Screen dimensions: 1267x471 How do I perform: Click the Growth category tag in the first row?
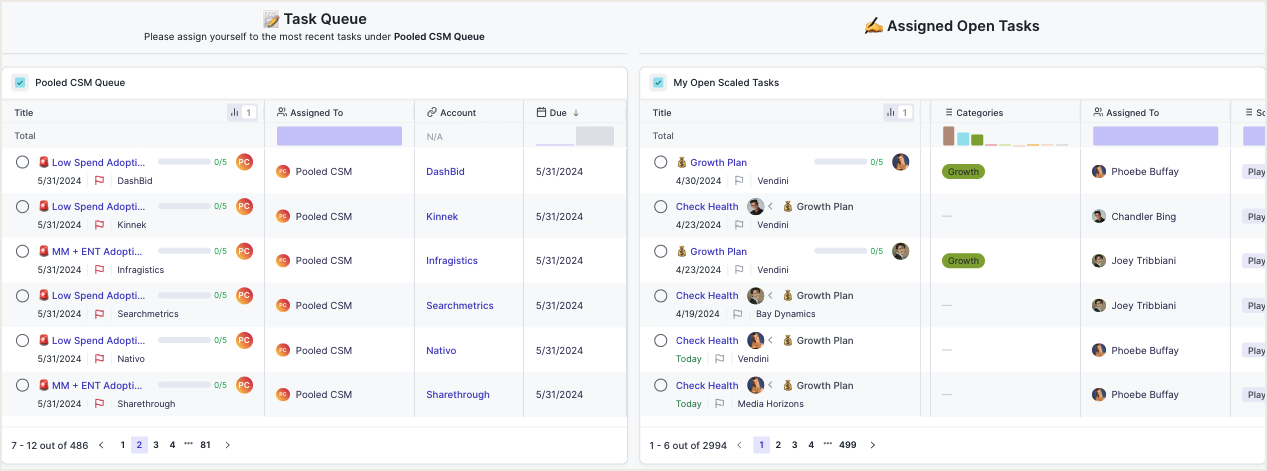pos(963,172)
